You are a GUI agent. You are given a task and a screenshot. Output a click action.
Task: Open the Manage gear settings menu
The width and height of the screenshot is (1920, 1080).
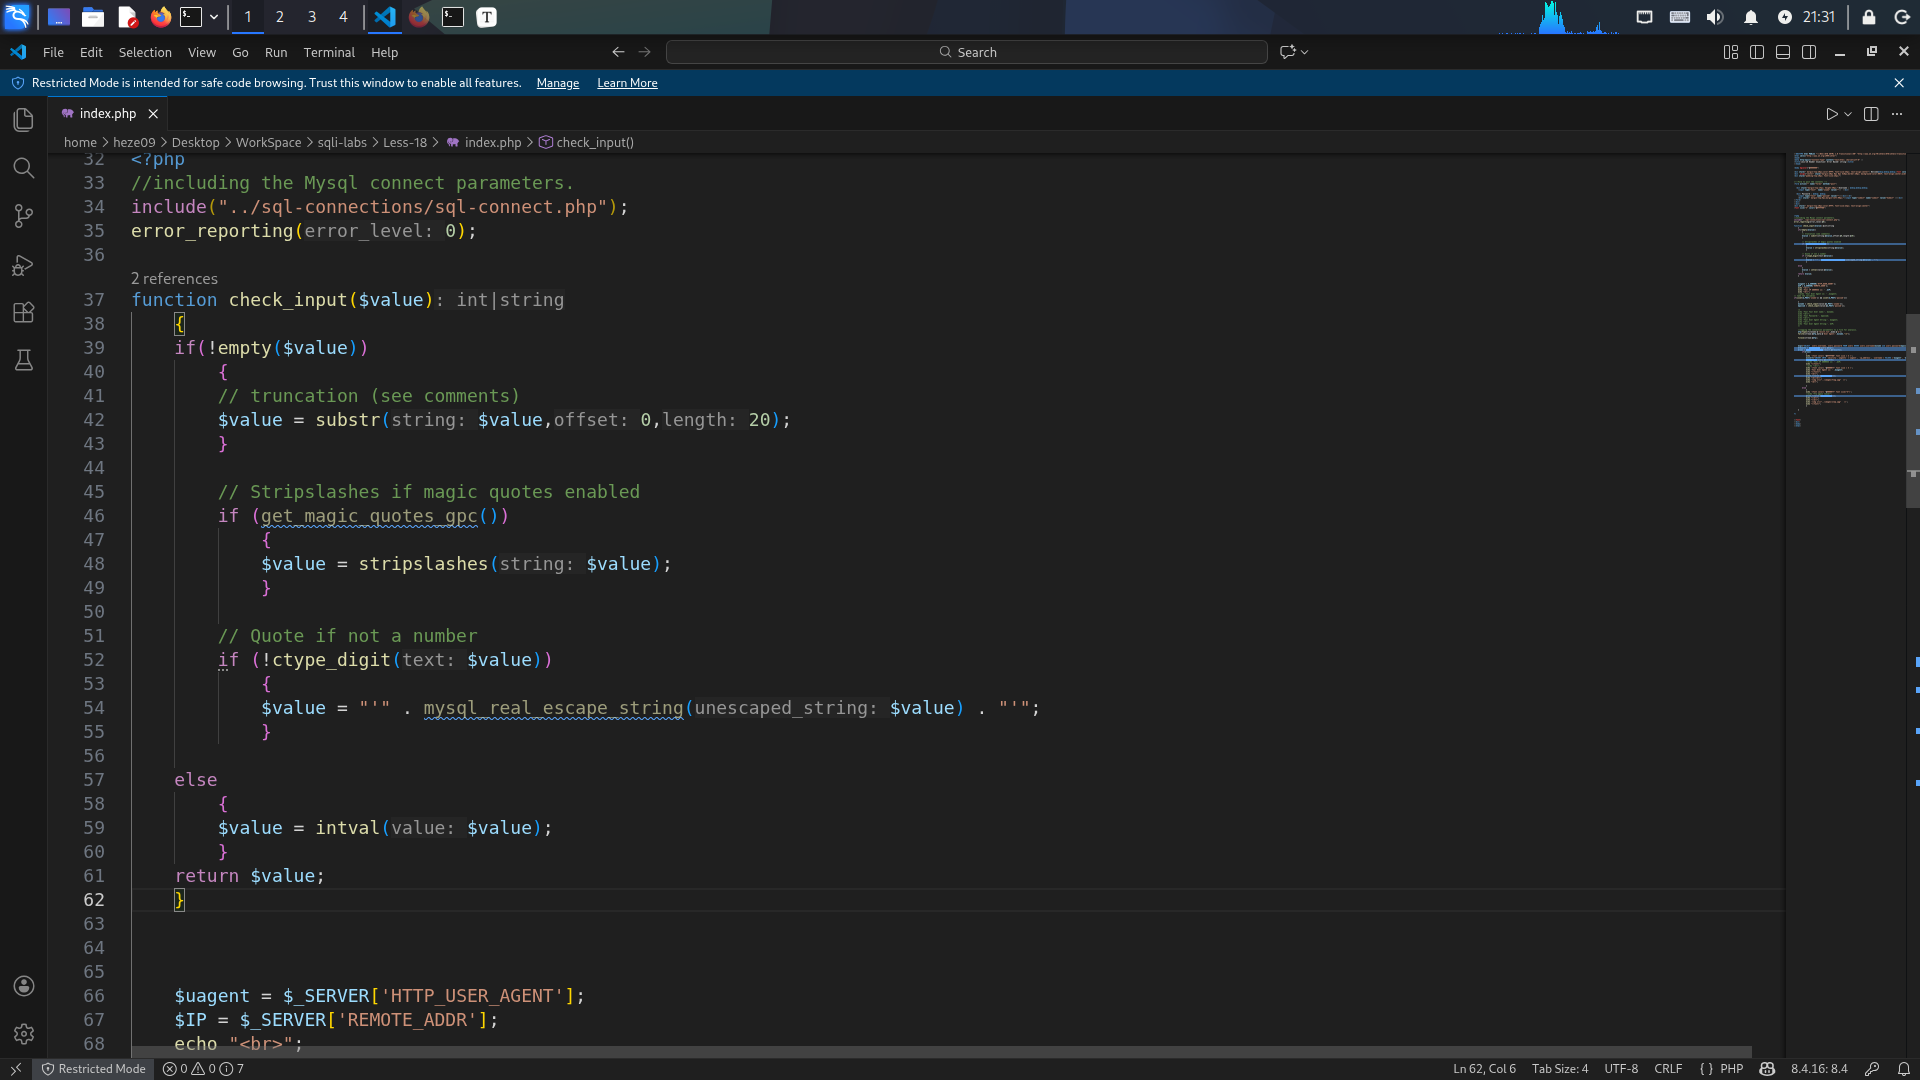tap(24, 1034)
